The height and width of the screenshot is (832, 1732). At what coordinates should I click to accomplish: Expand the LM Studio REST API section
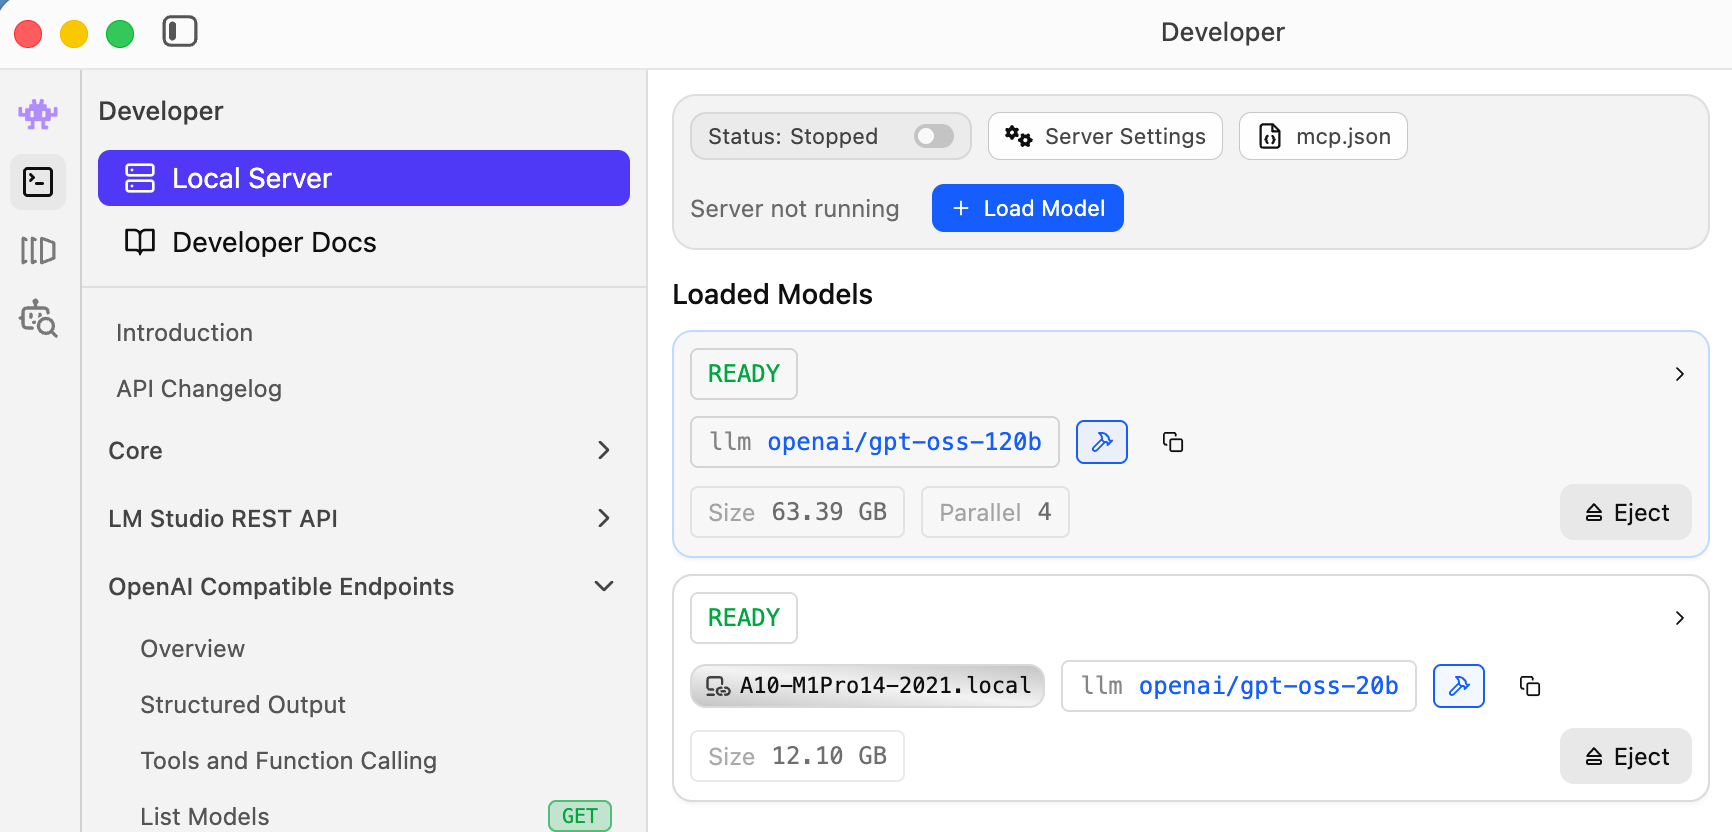pyautogui.click(x=603, y=518)
